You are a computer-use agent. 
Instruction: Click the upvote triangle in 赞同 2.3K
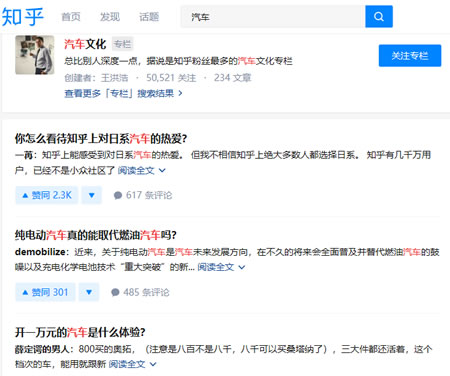(x=25, y=195)
